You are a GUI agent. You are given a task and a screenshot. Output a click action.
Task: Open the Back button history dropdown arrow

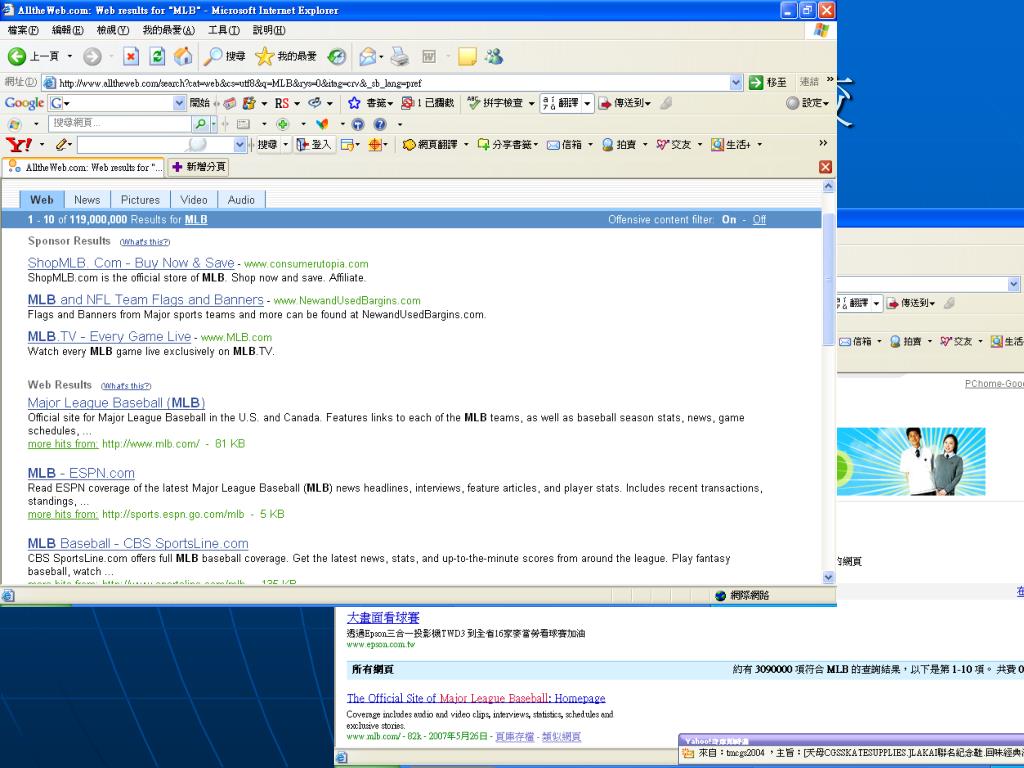pos(70,57)
